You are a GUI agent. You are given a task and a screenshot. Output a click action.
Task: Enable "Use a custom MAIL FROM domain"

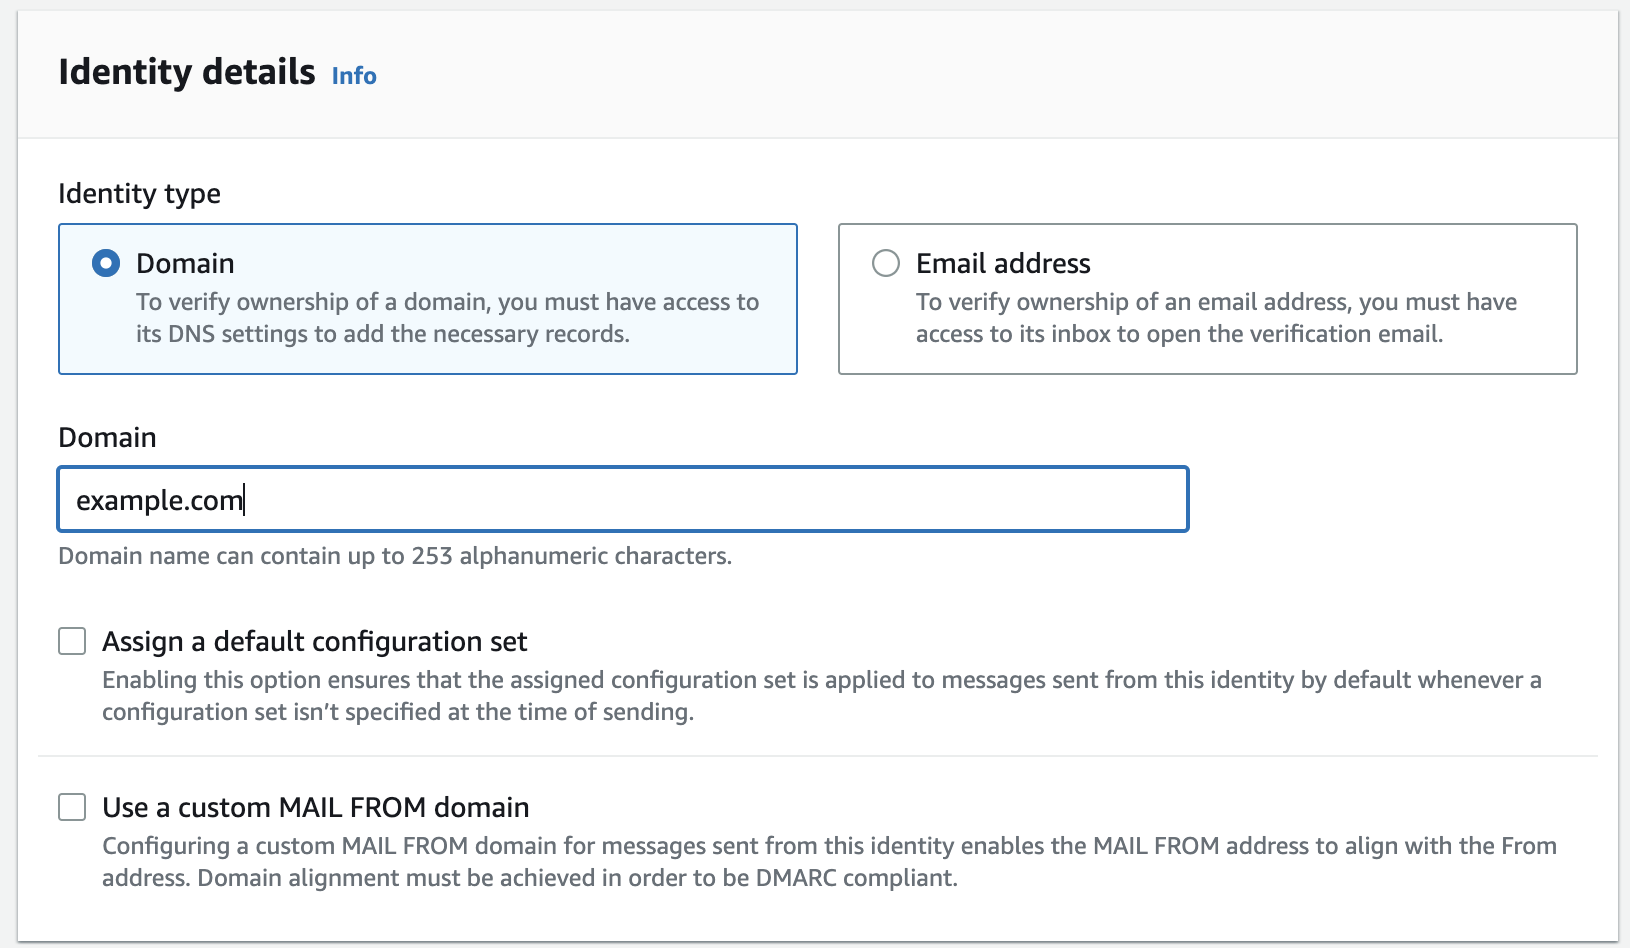click(72, 807)
